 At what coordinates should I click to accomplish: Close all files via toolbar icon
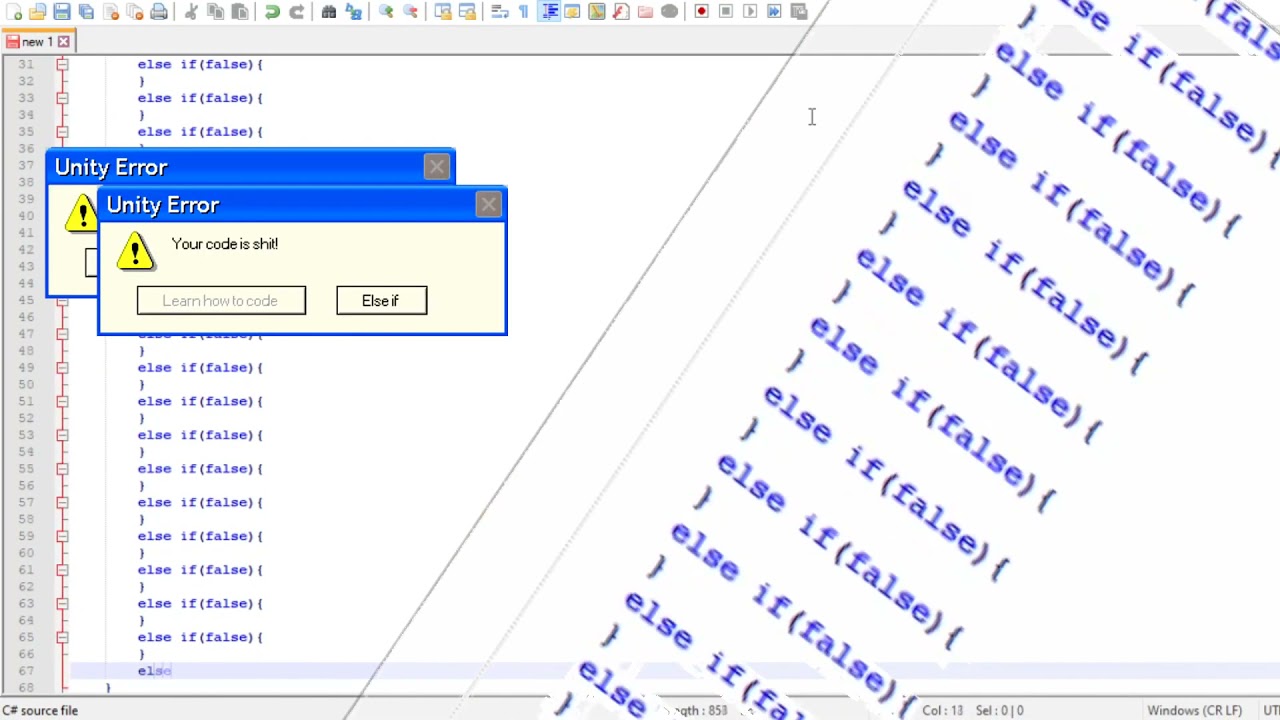(x=135, y=12)
